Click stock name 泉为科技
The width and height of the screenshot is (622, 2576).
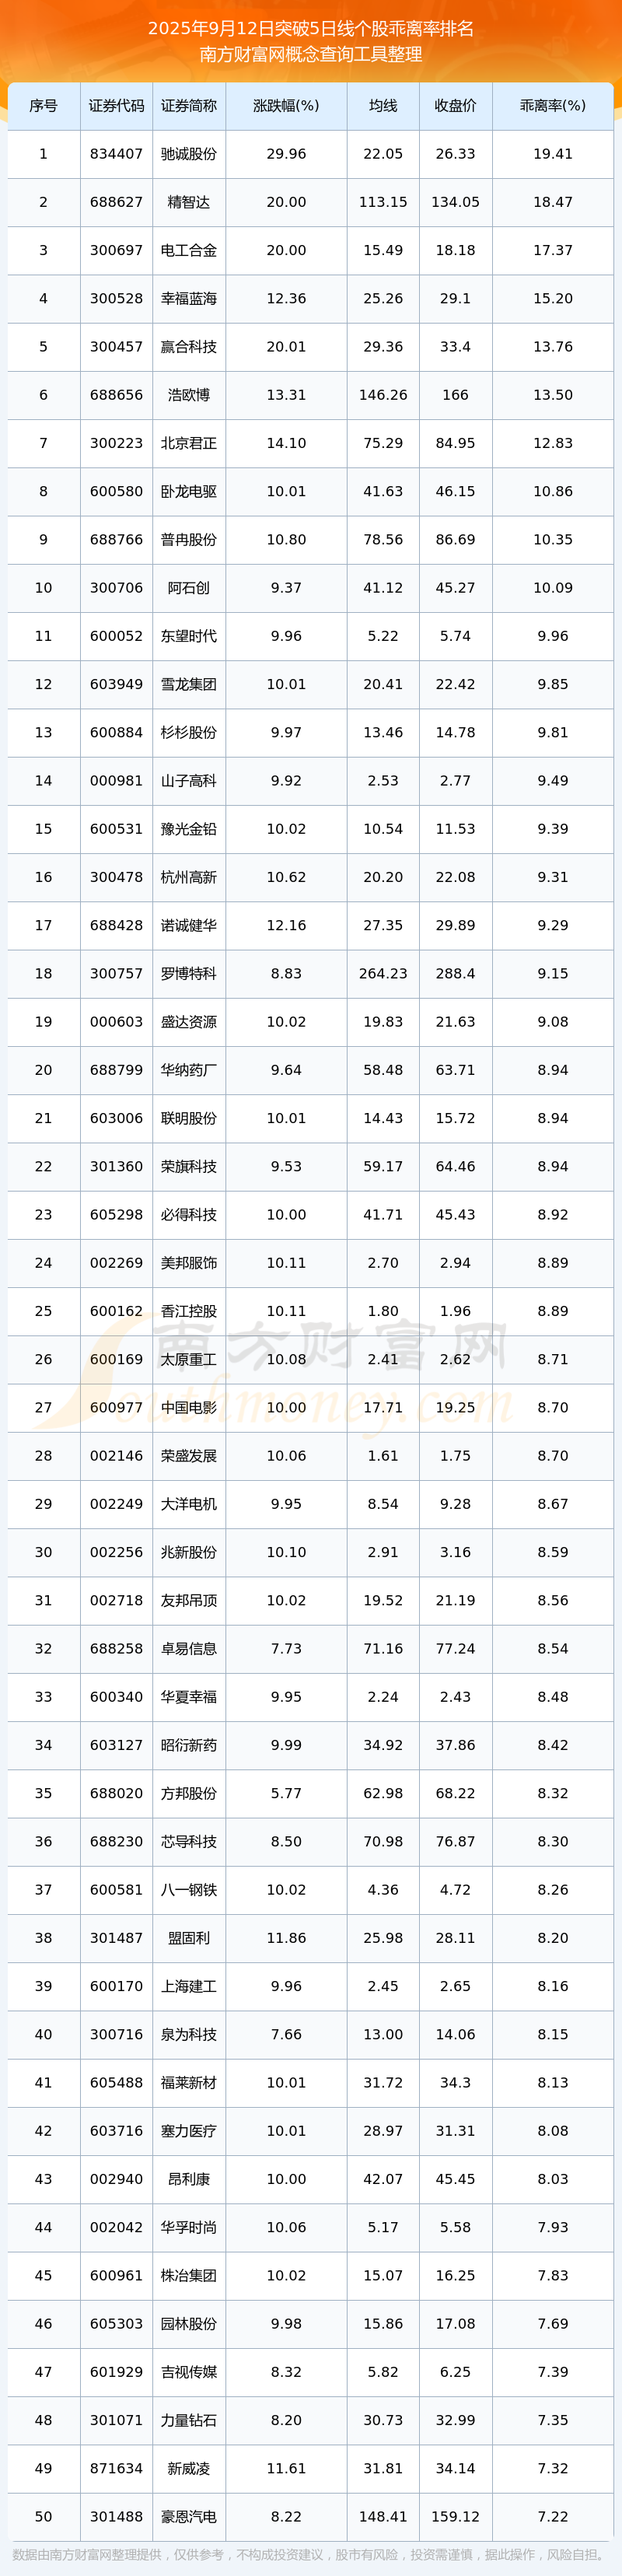tap(189, 2035)
